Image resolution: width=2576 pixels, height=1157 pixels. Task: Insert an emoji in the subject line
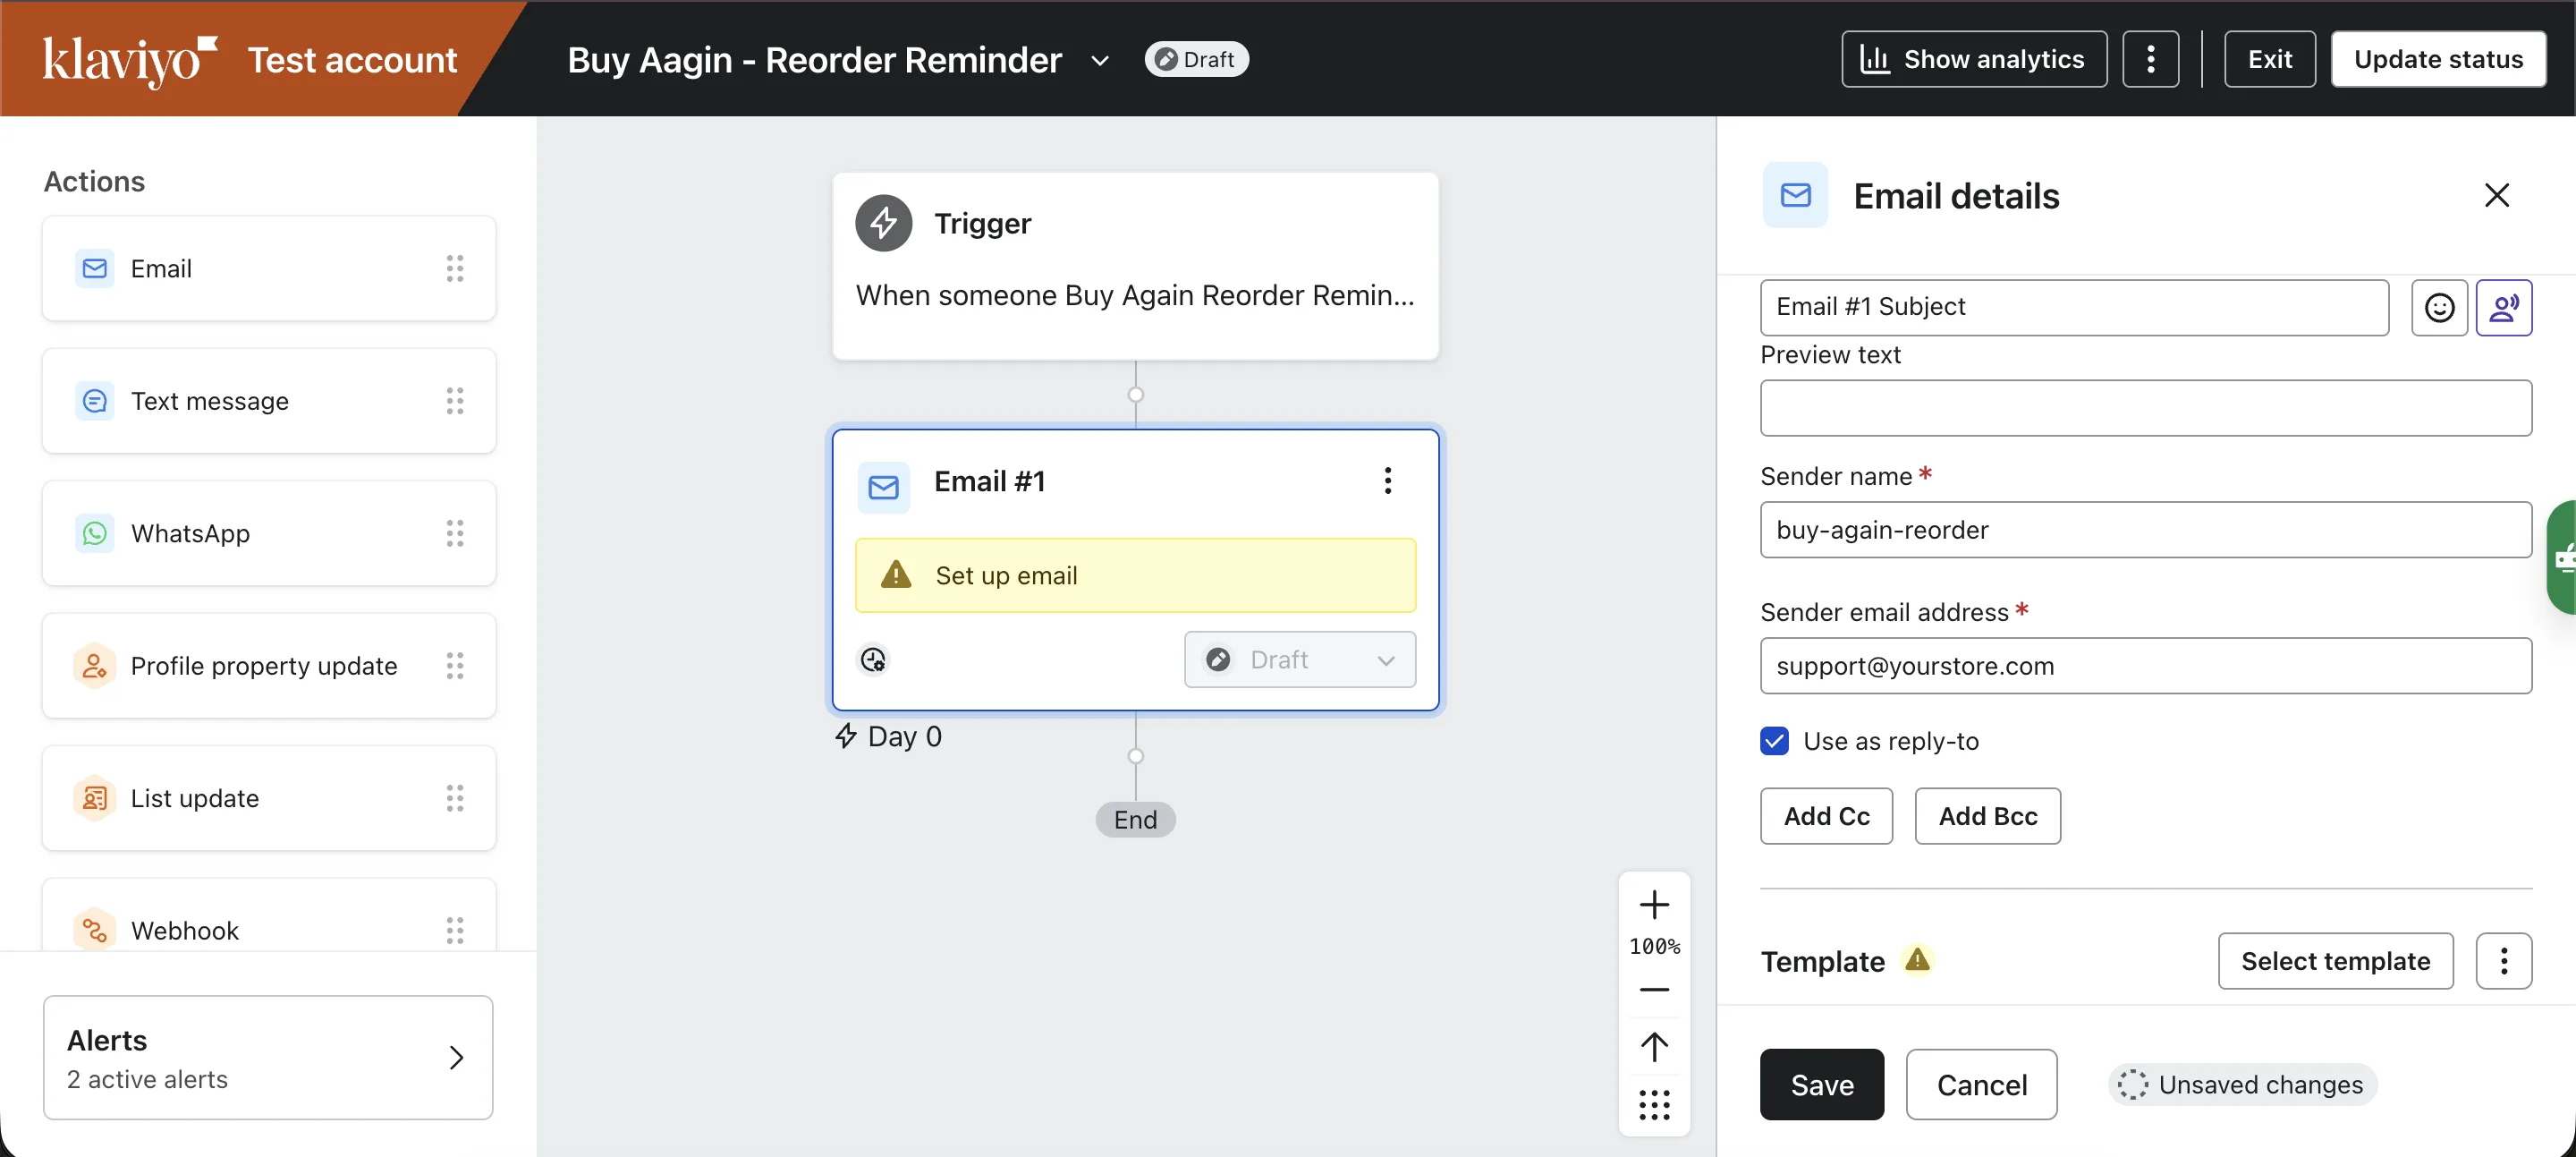(x=2439, y=307)
